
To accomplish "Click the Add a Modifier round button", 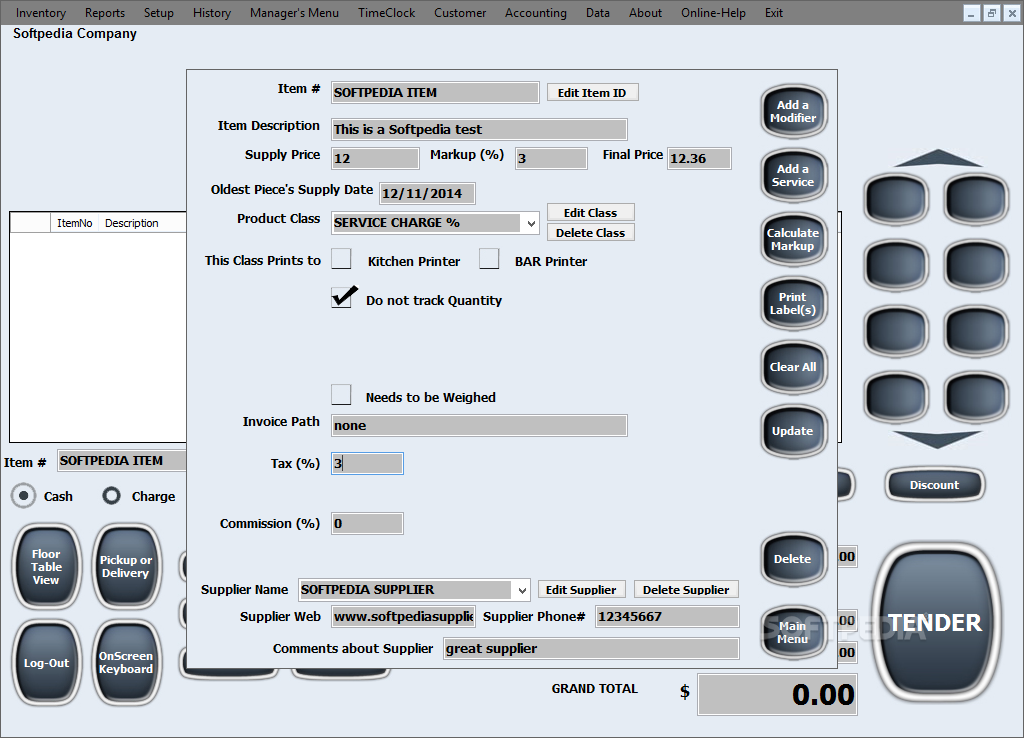I will click(793, 112).
